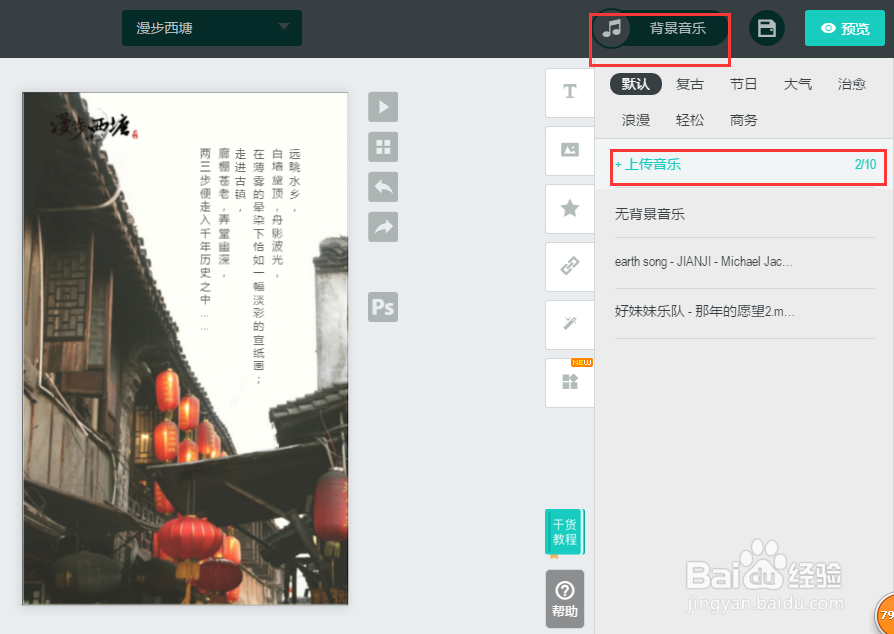Image resolution: width=894 pixels, height=634 pixels.
Task: Select the 好妹妹乐队 - 那年的愿望 track
Action: [x=705, y=311]
